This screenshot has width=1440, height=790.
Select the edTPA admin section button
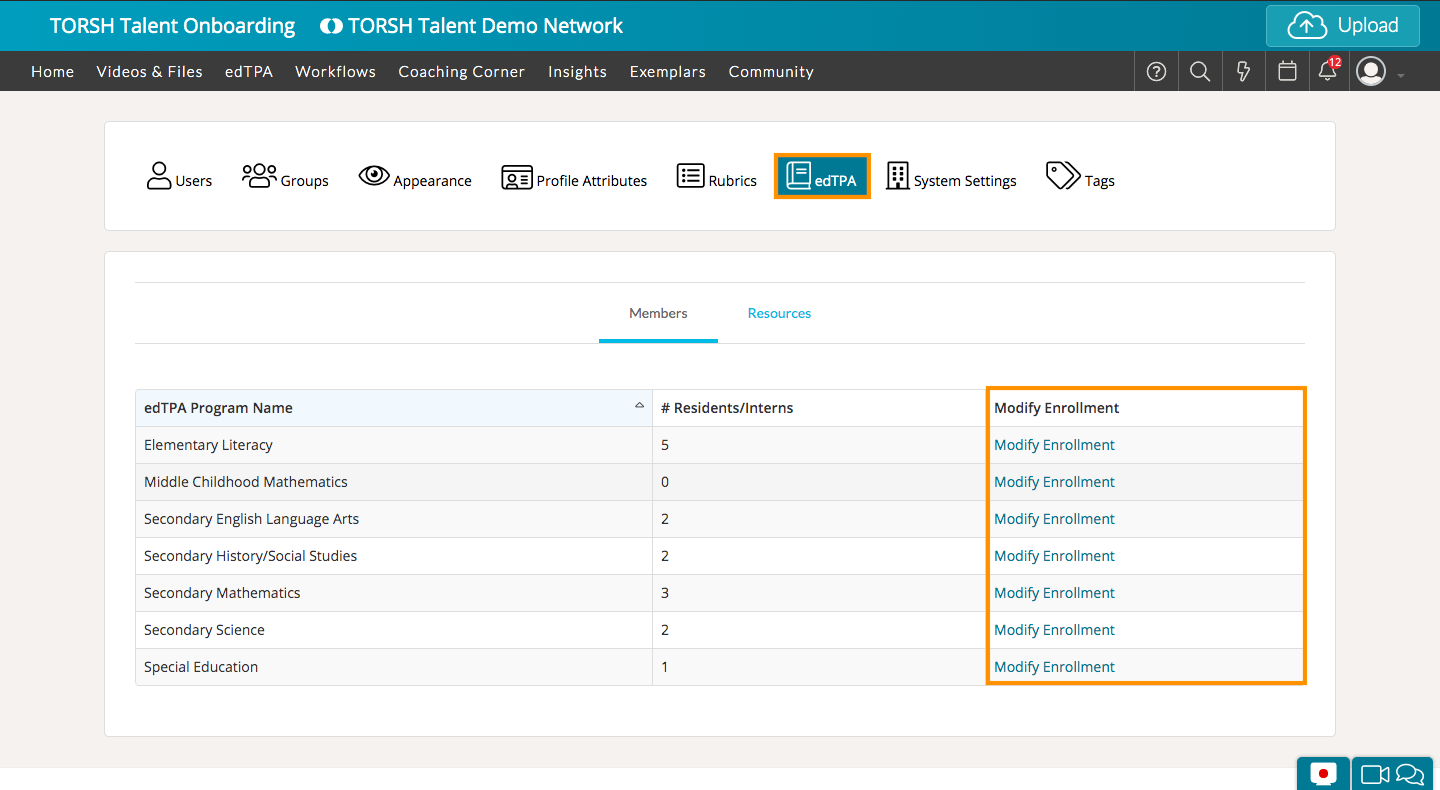822,176
